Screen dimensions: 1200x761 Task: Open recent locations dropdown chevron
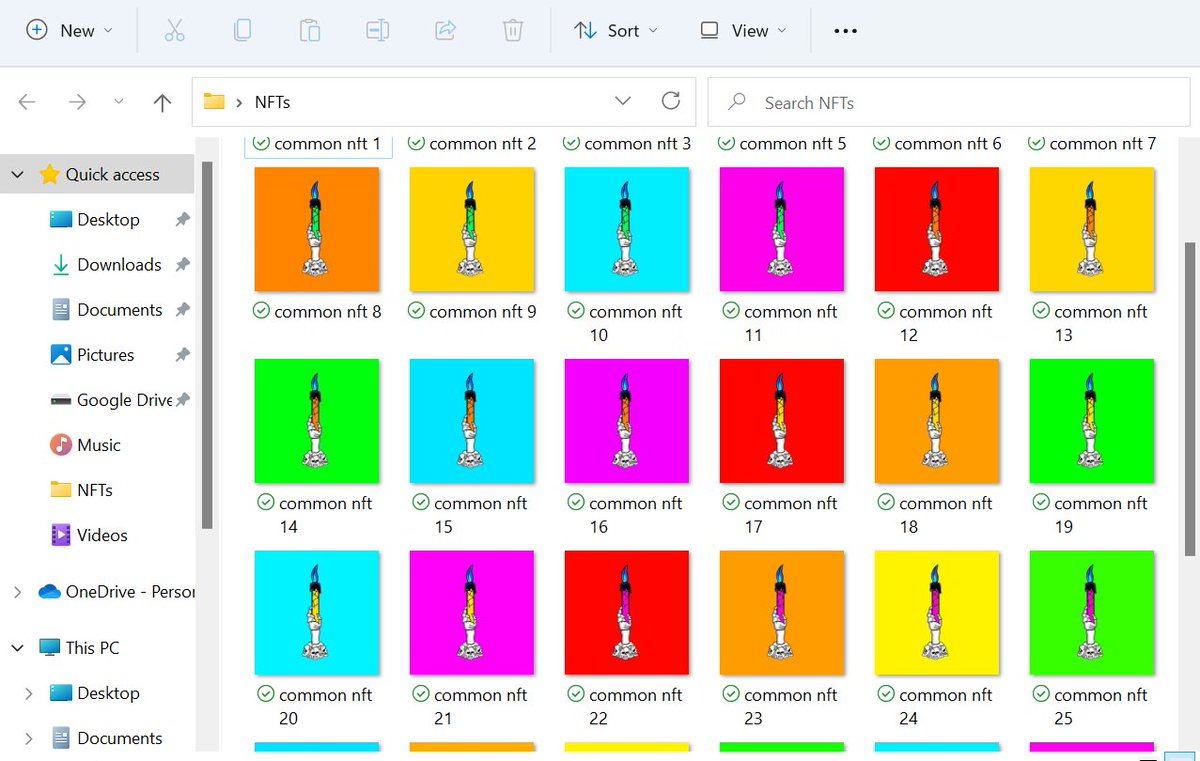point(119,102)
